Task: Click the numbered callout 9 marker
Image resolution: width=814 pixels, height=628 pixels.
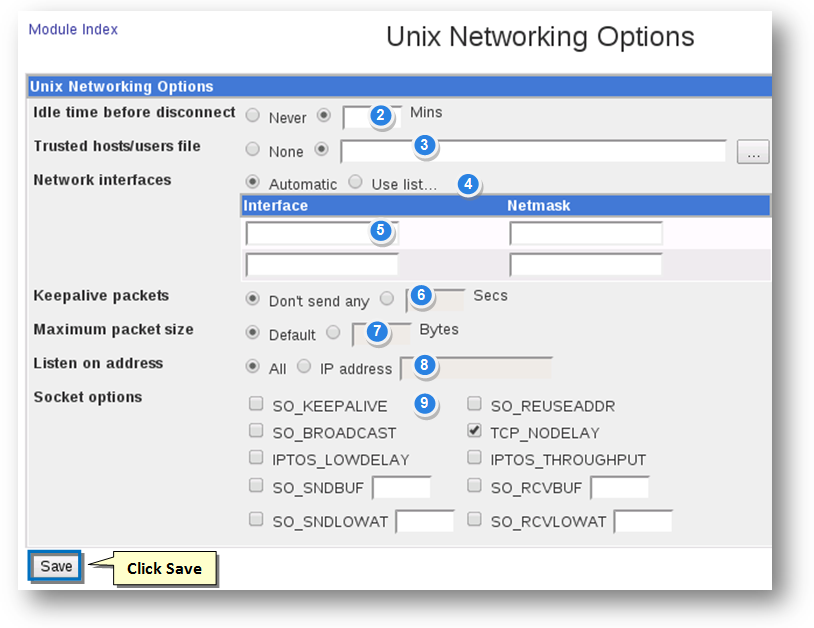Action: point(425,404)
